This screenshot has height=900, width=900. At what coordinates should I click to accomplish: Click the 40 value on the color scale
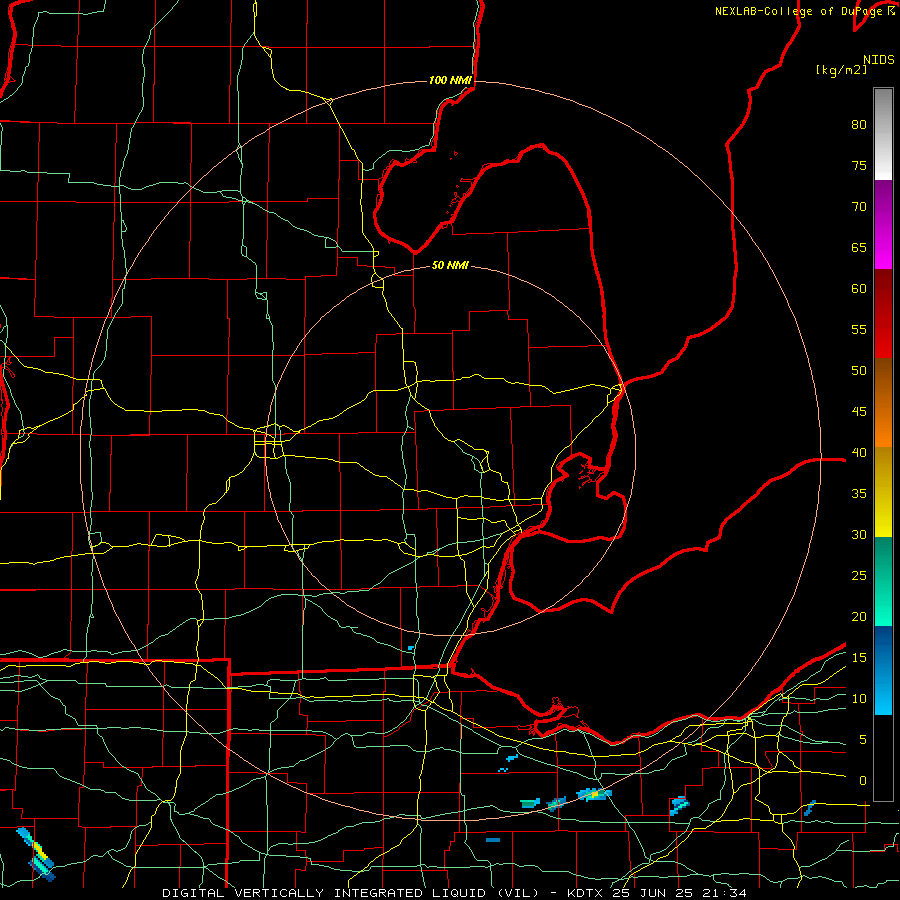(x=859, y=452)
